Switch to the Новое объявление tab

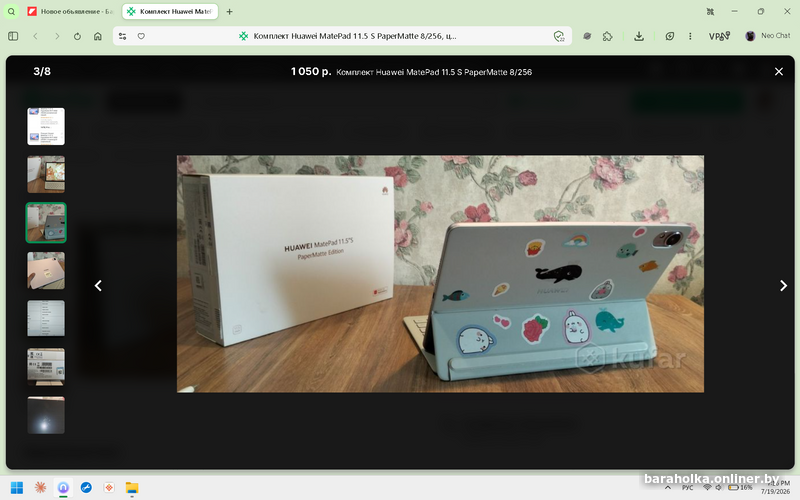pyautogui.click(x=70, y=11)
